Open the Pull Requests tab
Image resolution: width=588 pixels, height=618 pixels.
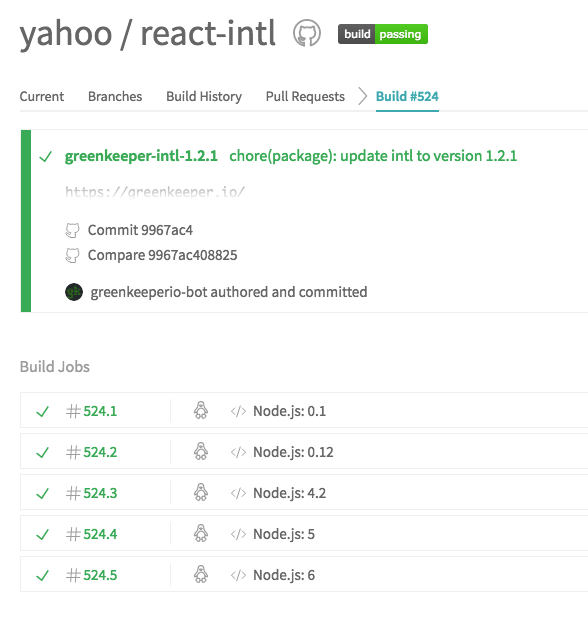coord(305,97)
